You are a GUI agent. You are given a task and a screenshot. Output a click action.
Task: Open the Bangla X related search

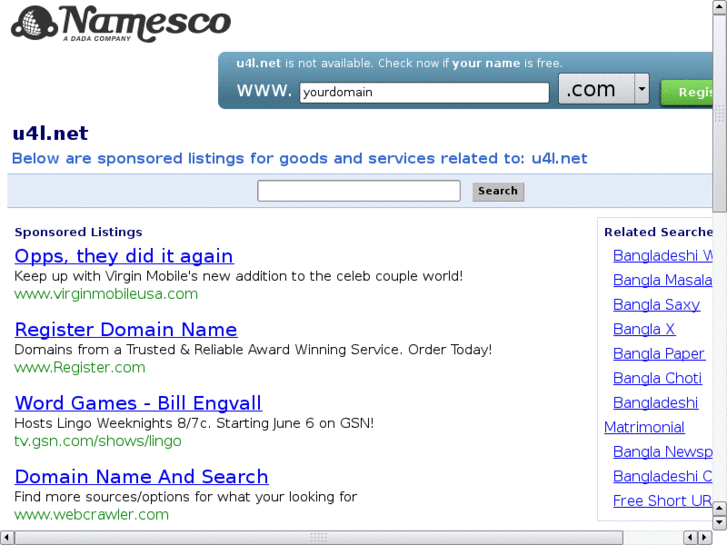pos(644,329)
